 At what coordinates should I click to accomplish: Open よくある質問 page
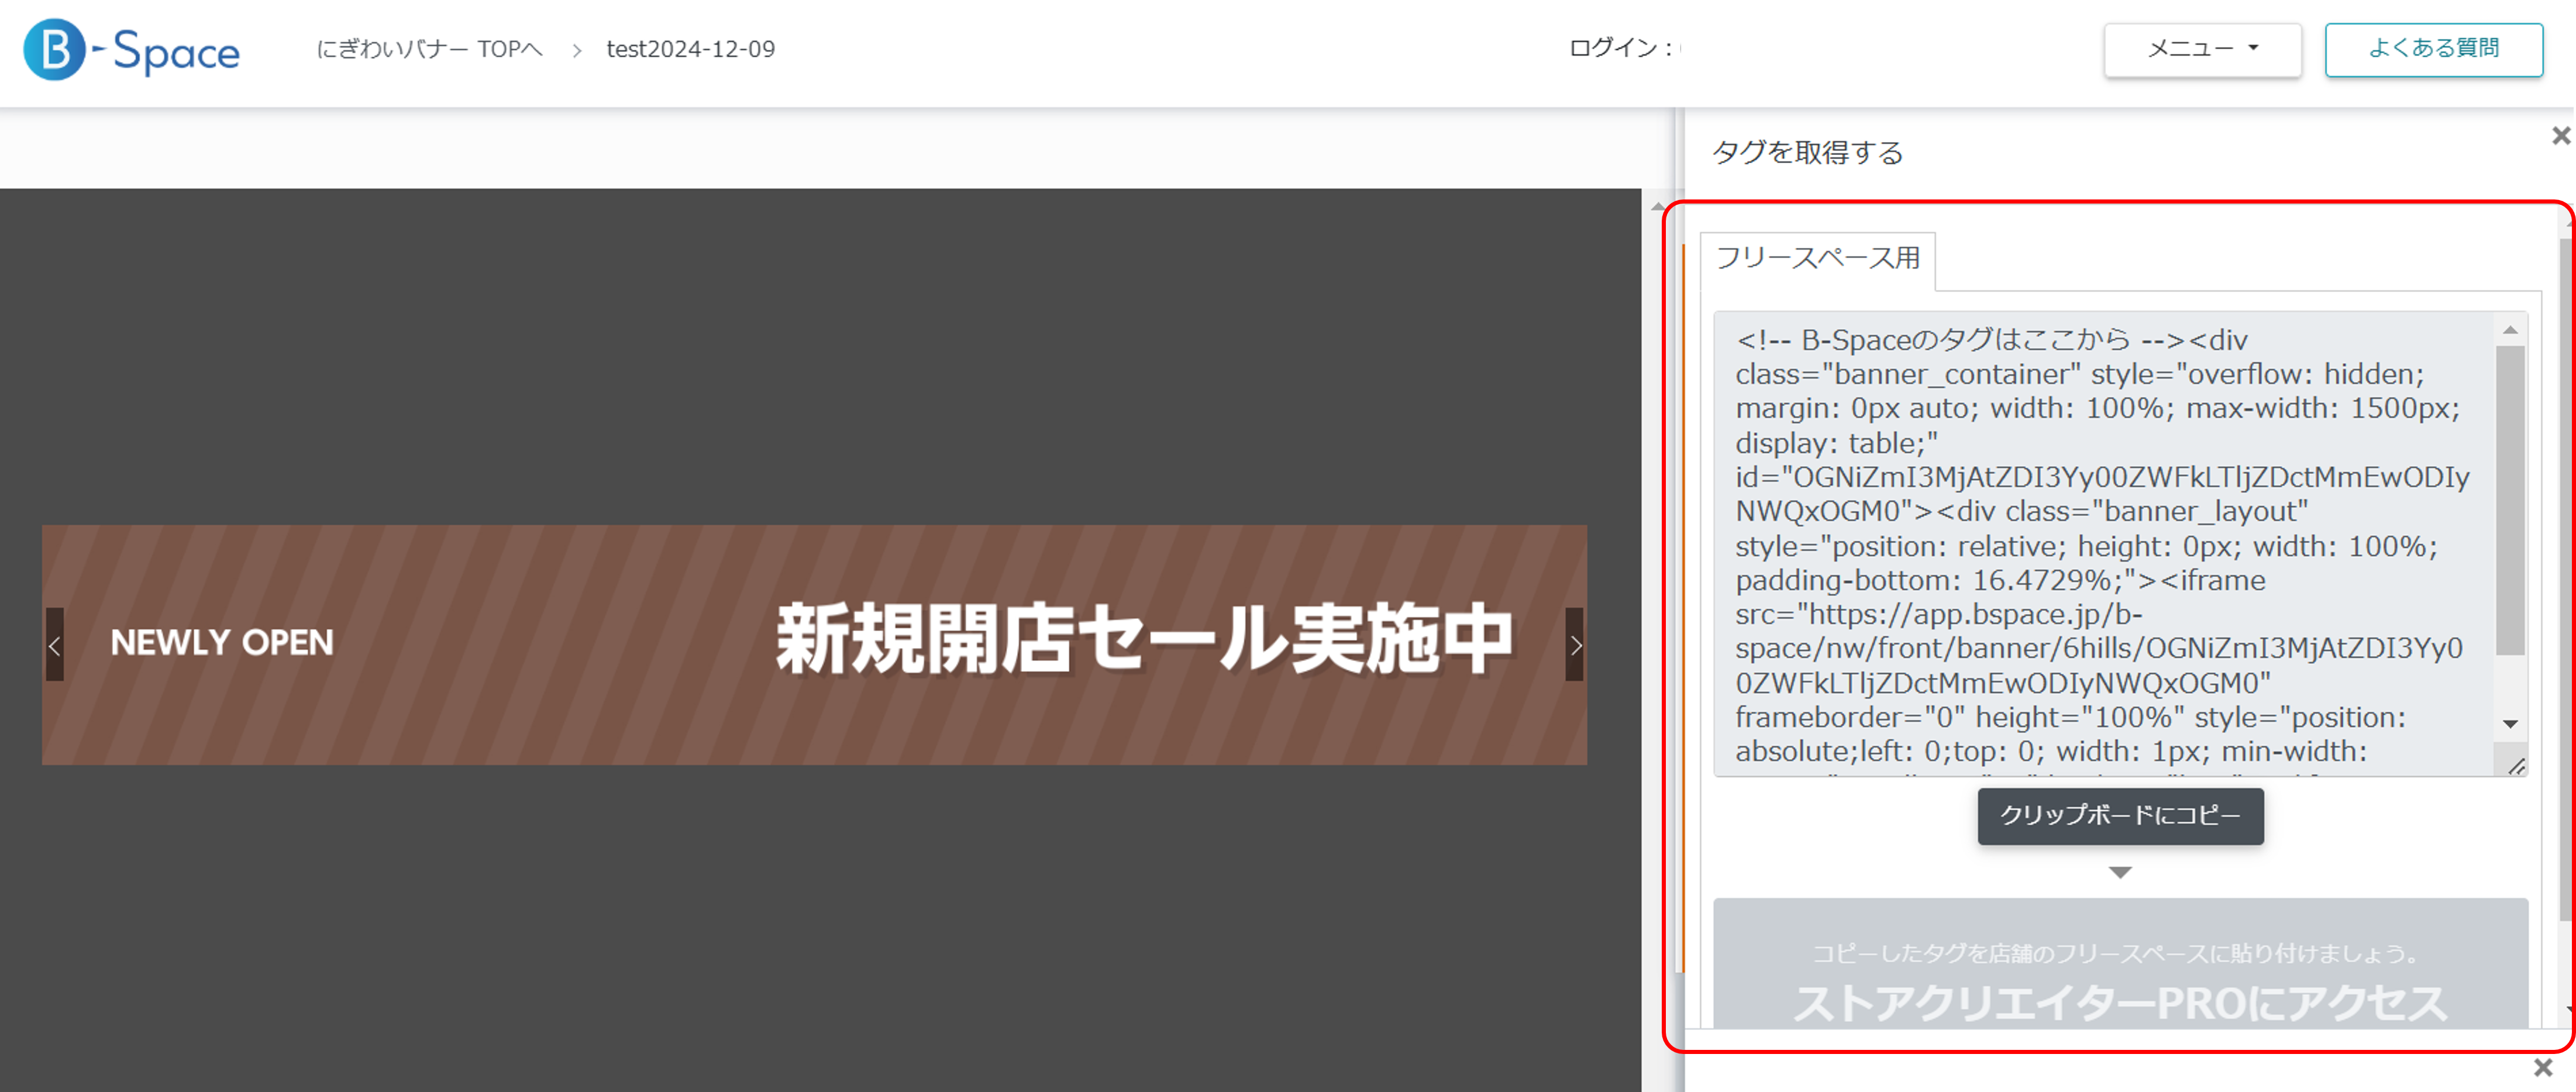pos(2433,49)
